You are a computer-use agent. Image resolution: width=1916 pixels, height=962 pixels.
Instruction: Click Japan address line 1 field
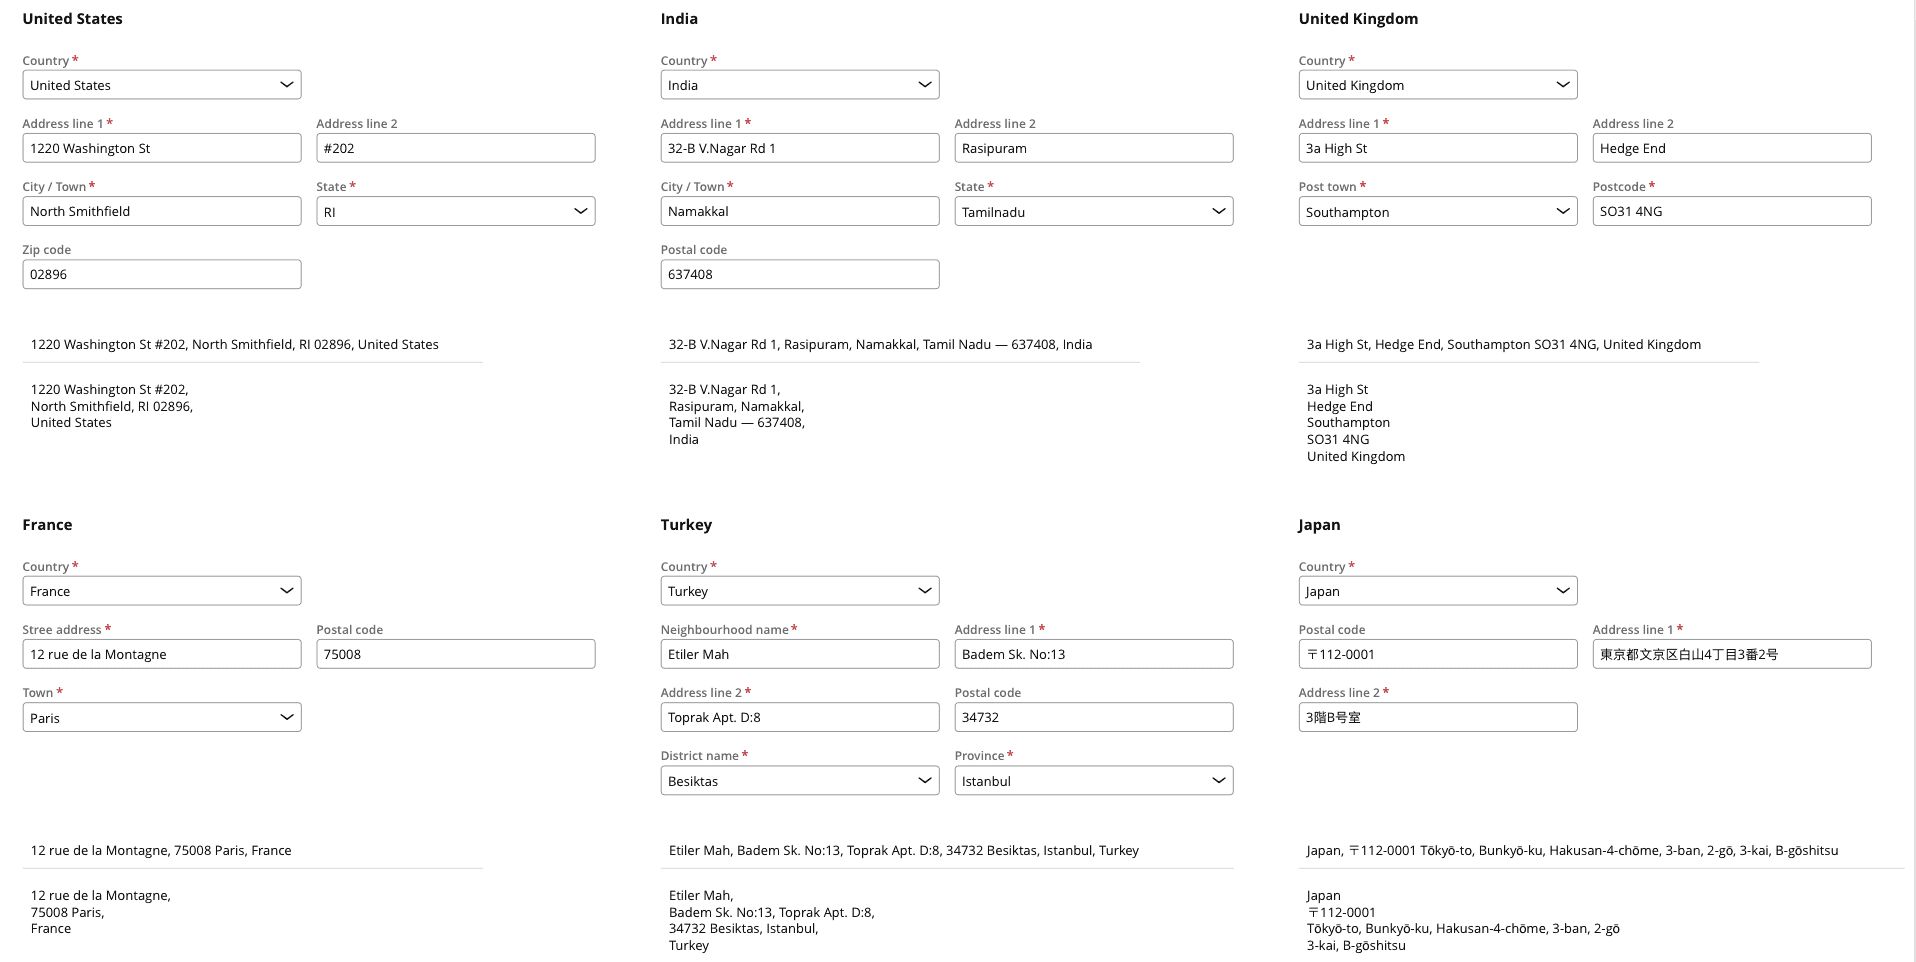(1732, 654)
